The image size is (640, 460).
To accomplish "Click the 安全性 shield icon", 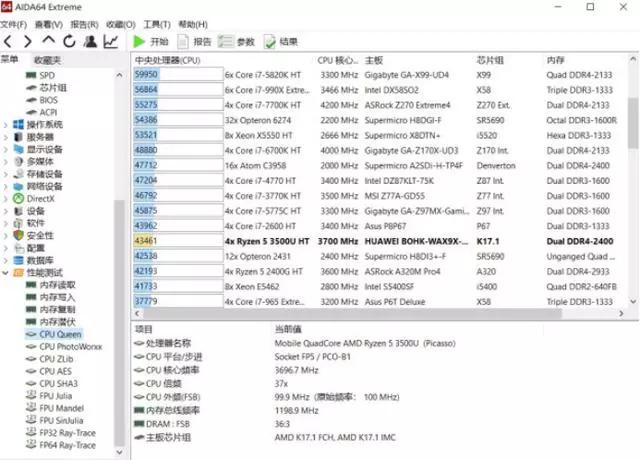I will pos(18,236).
